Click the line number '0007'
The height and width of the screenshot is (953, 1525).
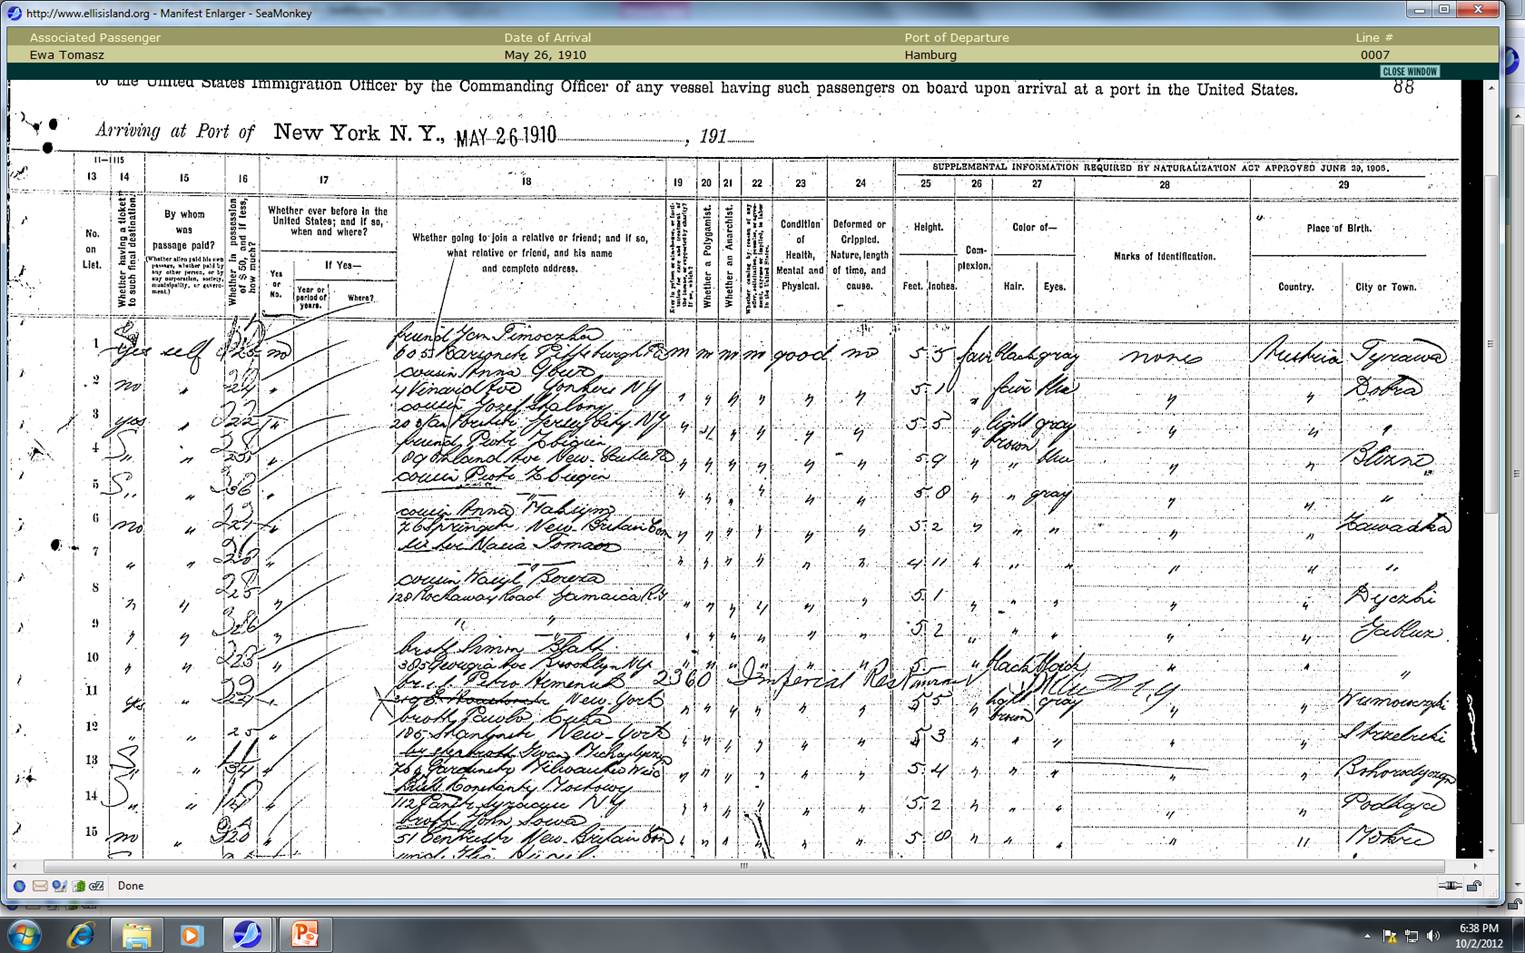point(1374,55)
